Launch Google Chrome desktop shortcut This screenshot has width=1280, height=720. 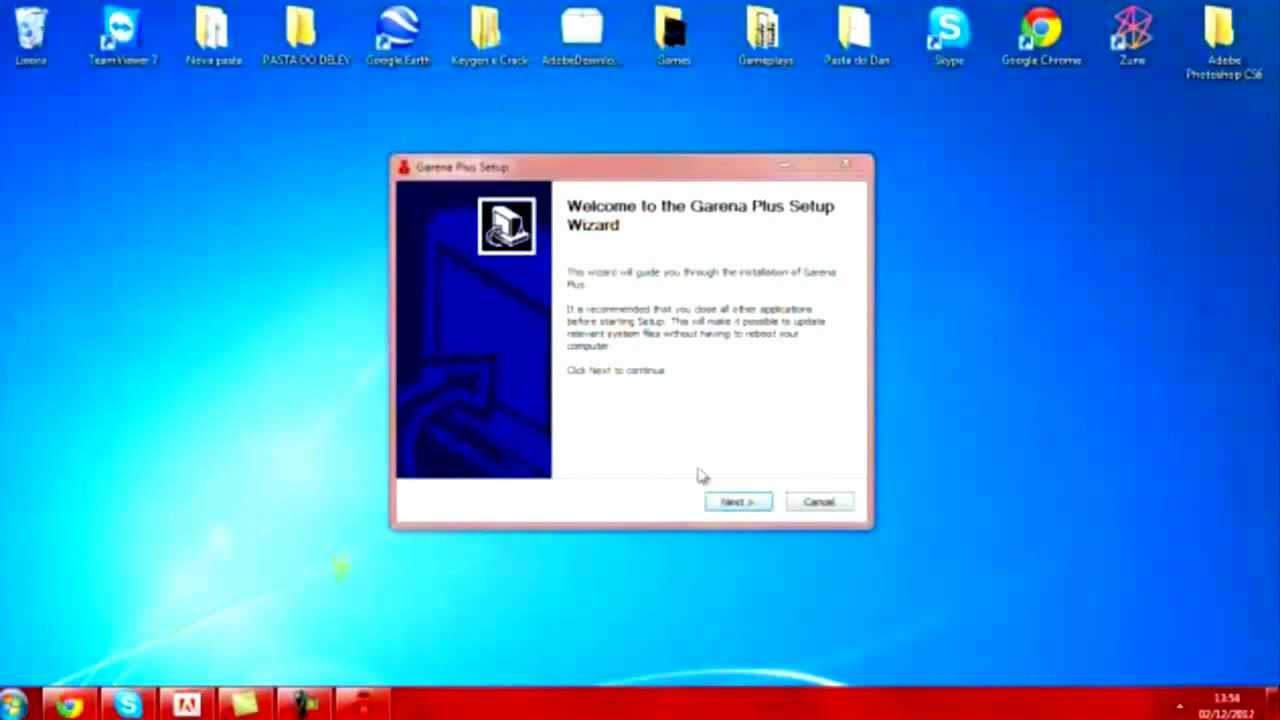click(x=1041, y=37)
